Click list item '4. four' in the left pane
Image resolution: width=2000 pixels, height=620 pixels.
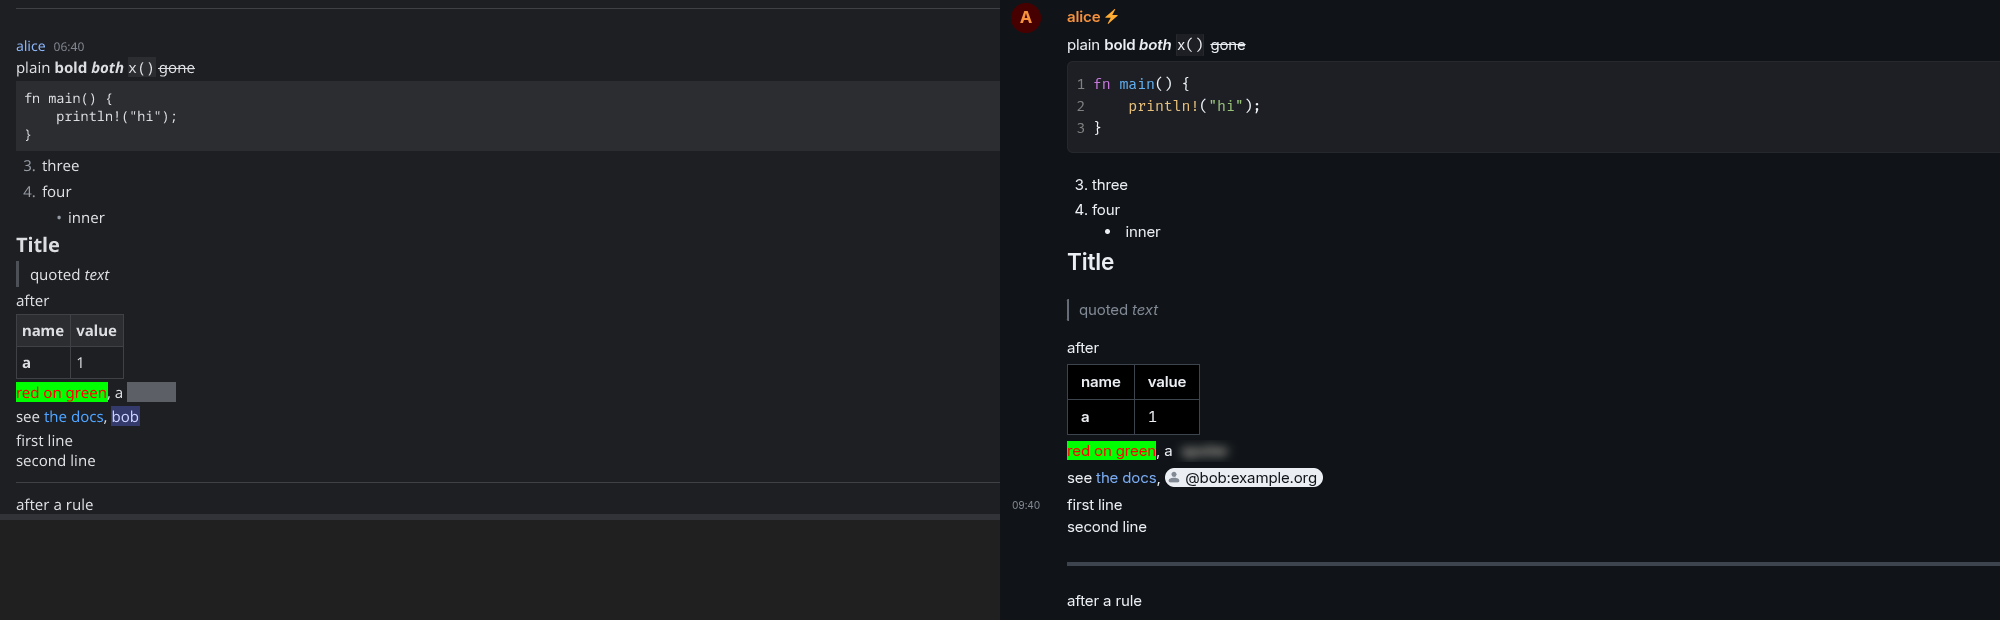point(47,192)
